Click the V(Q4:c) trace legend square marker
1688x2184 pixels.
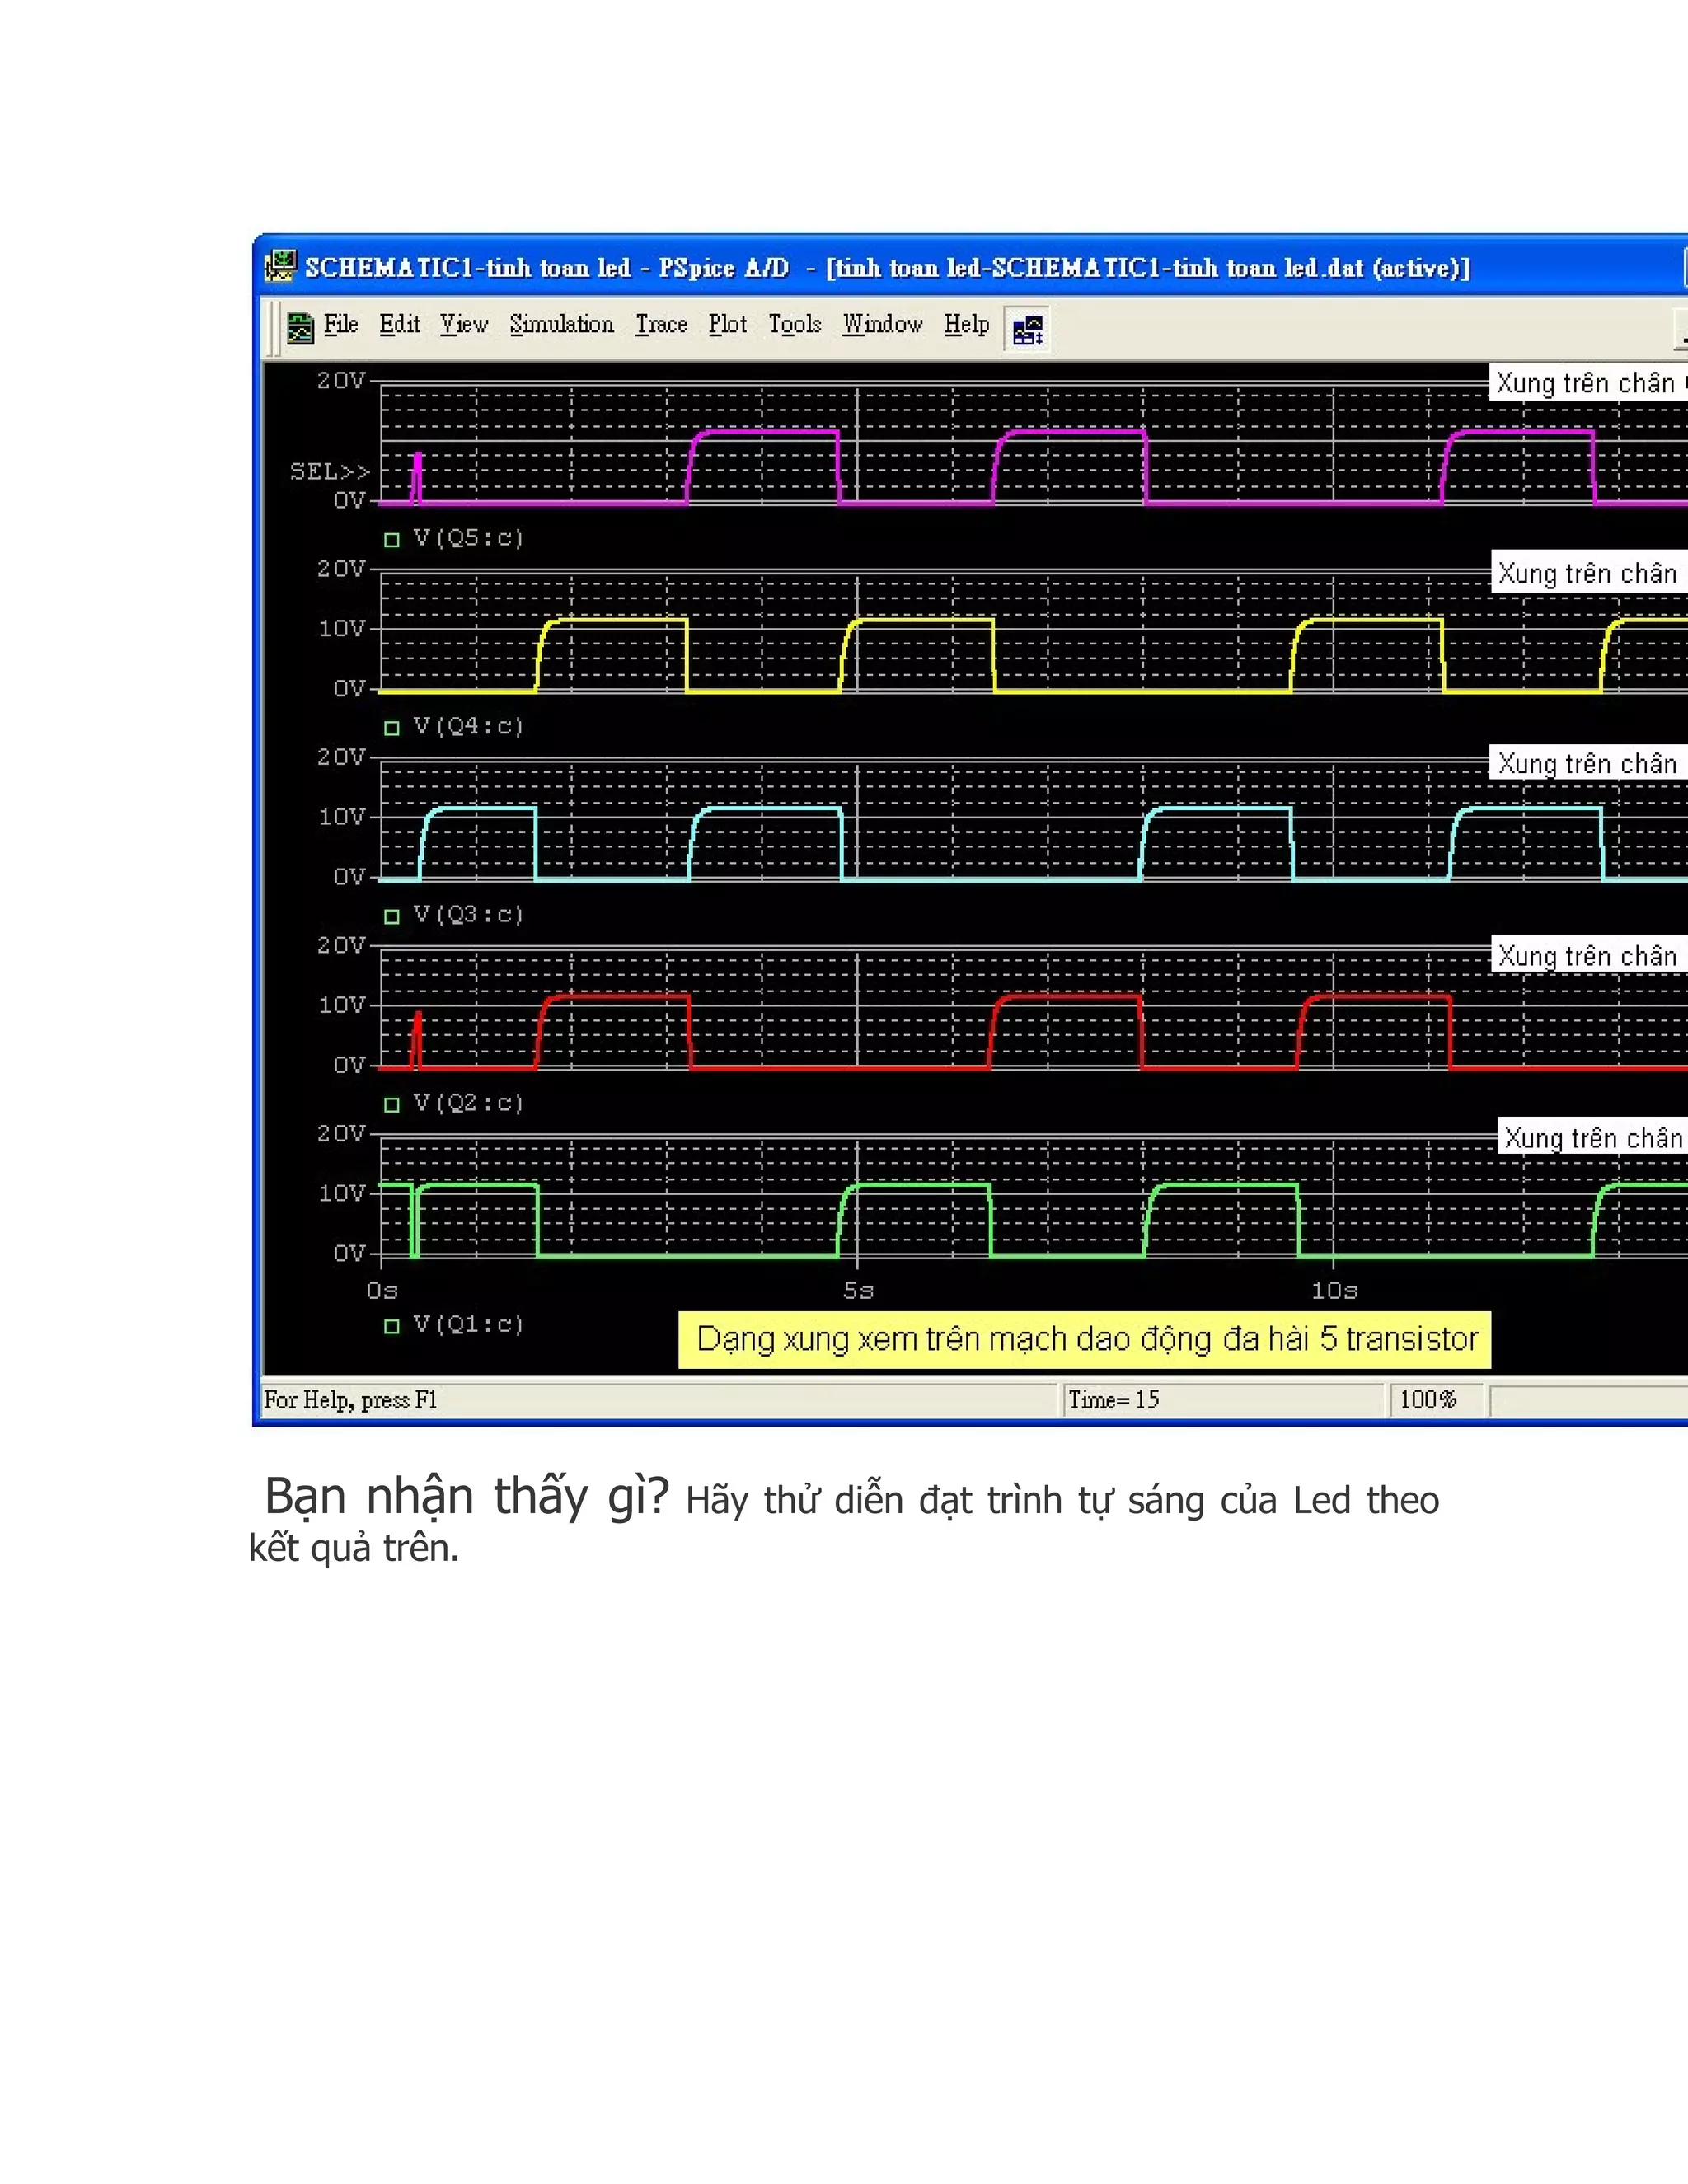tap(392, 728)
